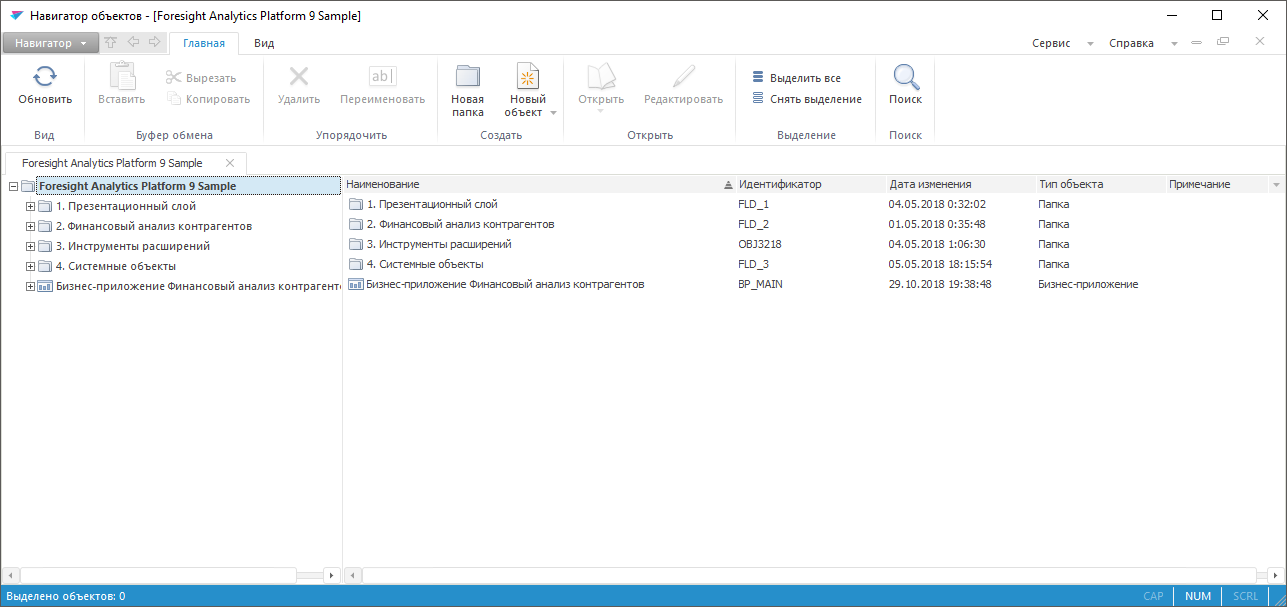Click the Поиск magnifier icon
The width and height of the screenshot is (1287, 607).
pyautogui.click(x=906, y=76)
